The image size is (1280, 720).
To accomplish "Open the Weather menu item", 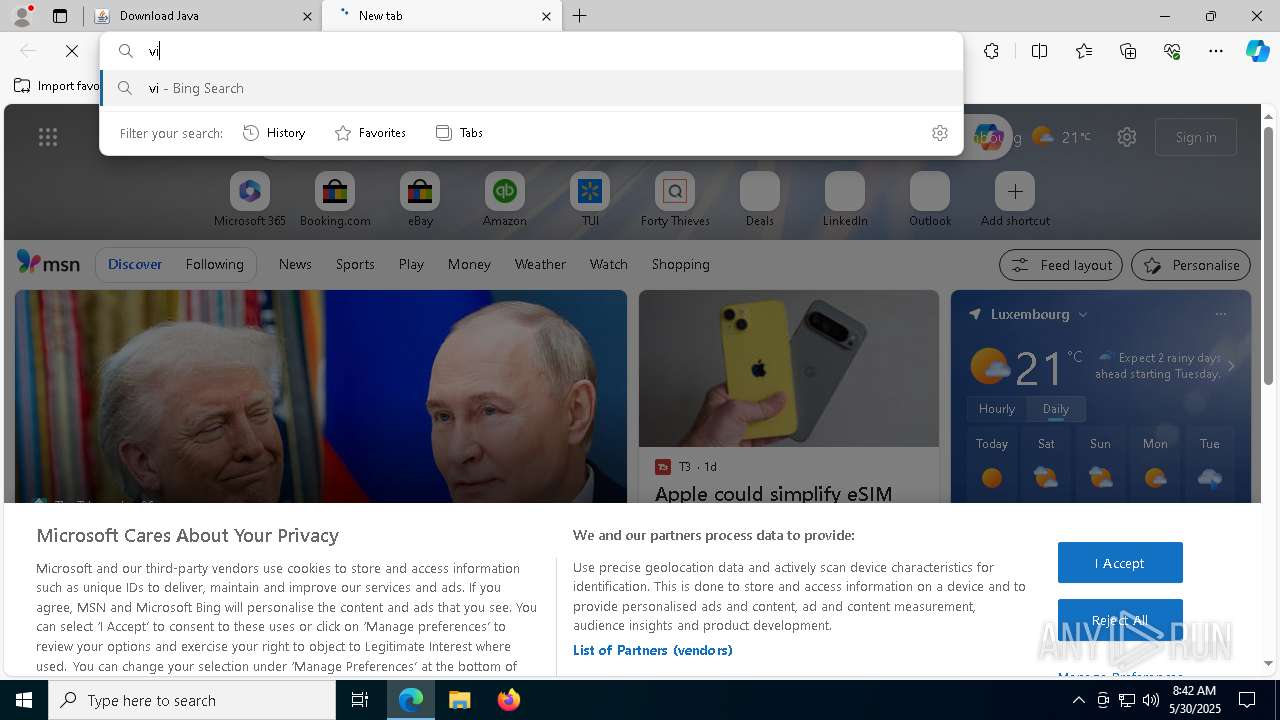I will [x=540, y=264].
